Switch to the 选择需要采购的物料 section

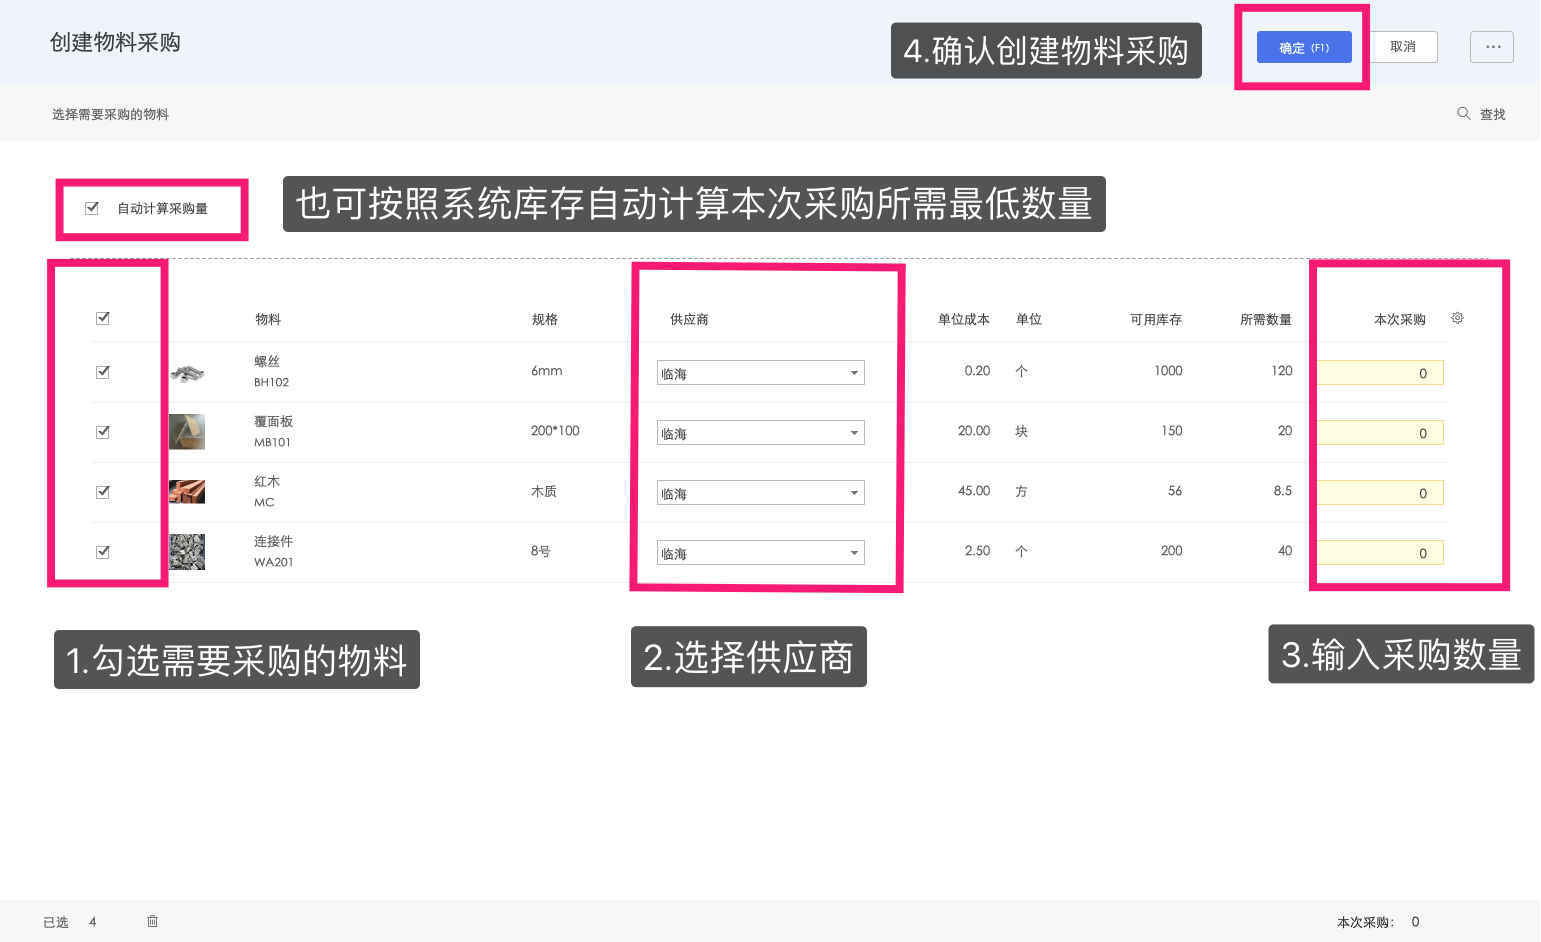click(110, 113)
